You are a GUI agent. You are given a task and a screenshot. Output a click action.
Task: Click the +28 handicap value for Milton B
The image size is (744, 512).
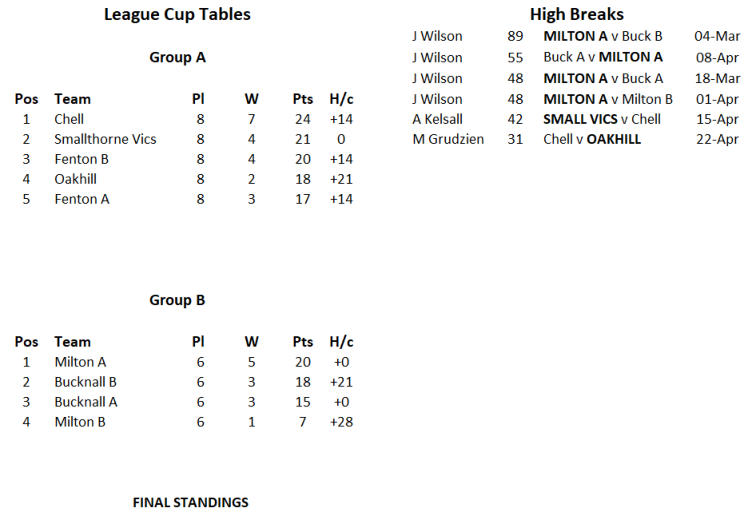pos(341,422)
